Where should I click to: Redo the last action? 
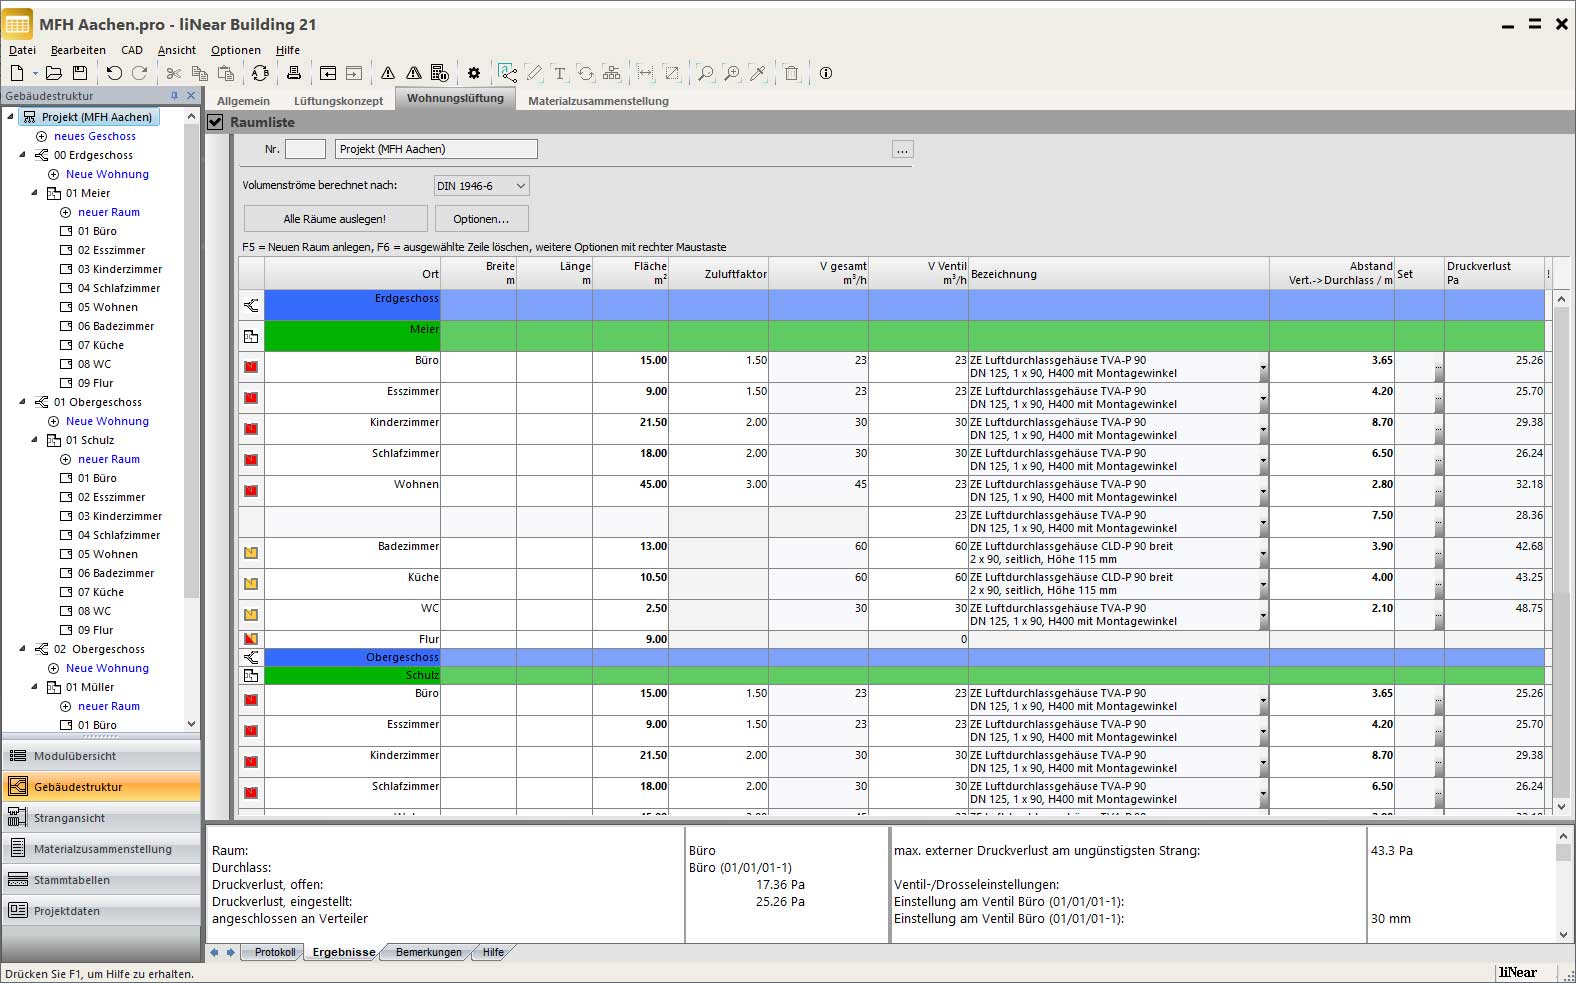click(x=140, y=73)
